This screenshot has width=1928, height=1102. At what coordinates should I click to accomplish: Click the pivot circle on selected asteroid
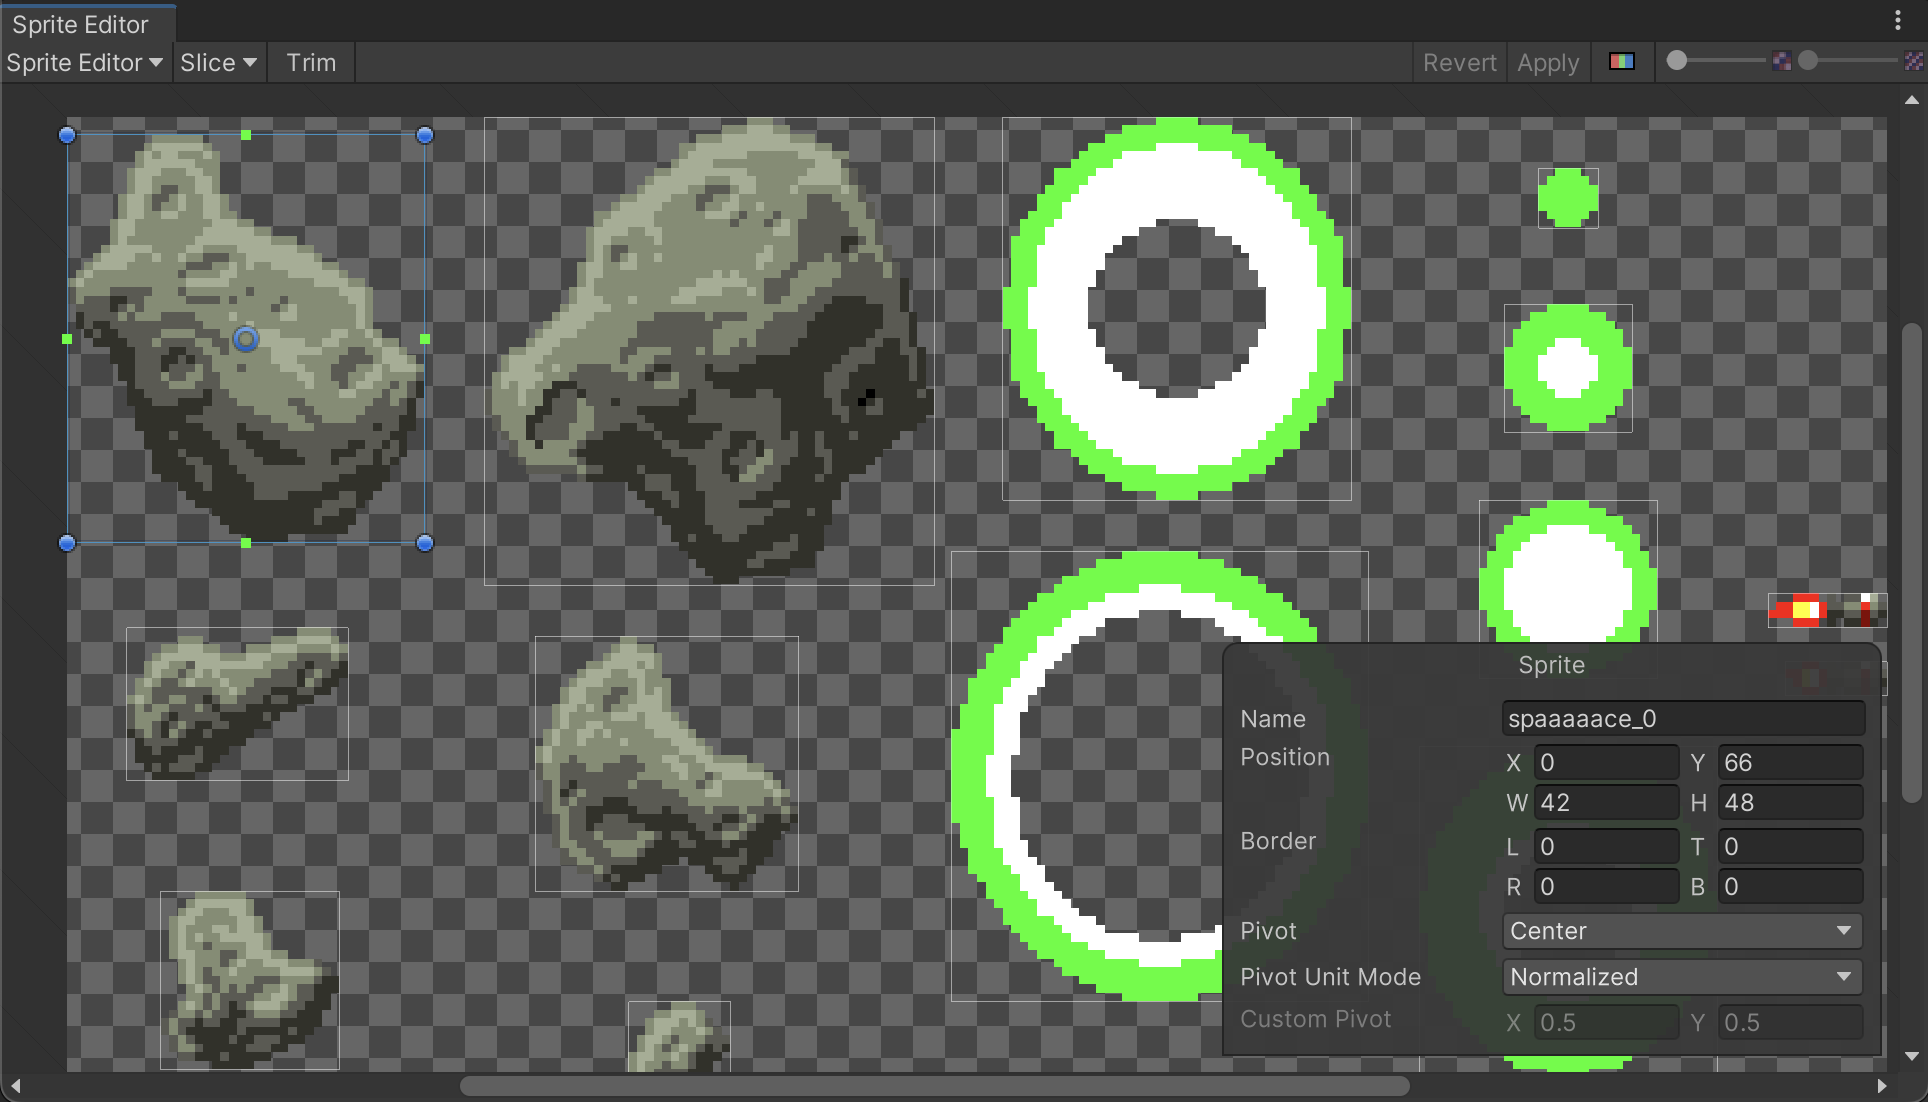(x=246, y=339)
